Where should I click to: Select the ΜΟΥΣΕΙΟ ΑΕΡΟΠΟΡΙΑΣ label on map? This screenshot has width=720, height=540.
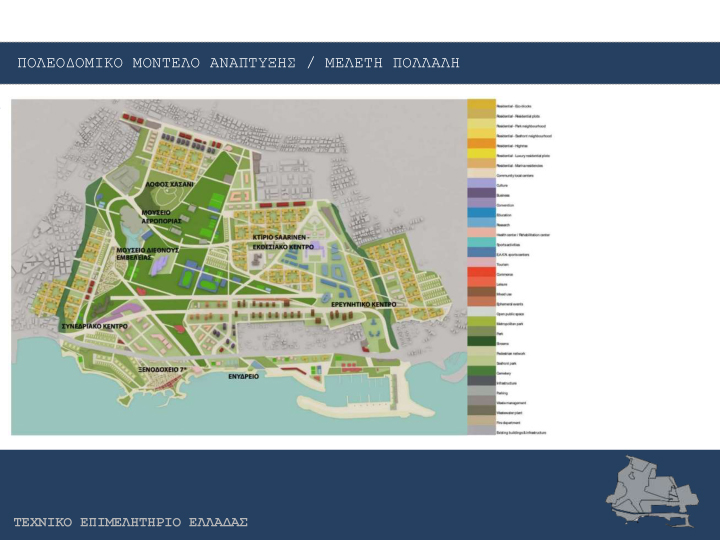[x=155, y=218]
